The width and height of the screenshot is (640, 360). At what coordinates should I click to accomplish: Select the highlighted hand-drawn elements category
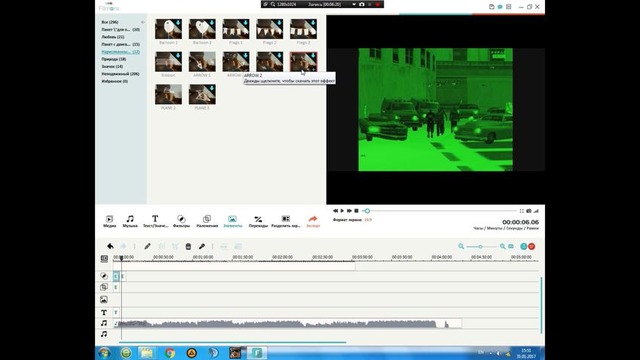click(x=120, y=52)
